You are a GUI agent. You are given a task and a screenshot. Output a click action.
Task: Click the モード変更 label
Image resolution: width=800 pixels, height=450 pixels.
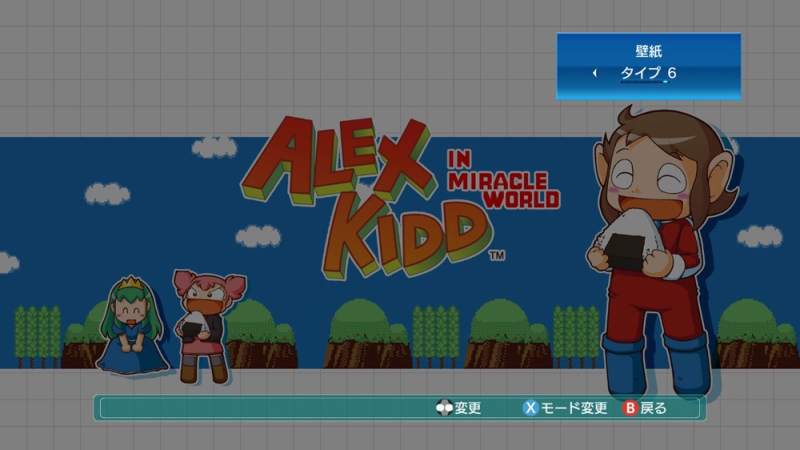tap(573, 408)
